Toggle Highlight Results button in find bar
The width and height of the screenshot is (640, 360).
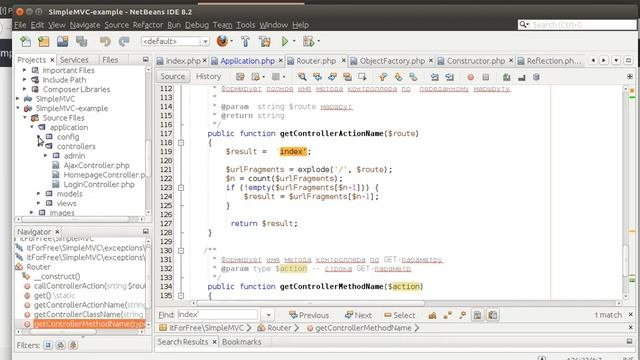477,315
